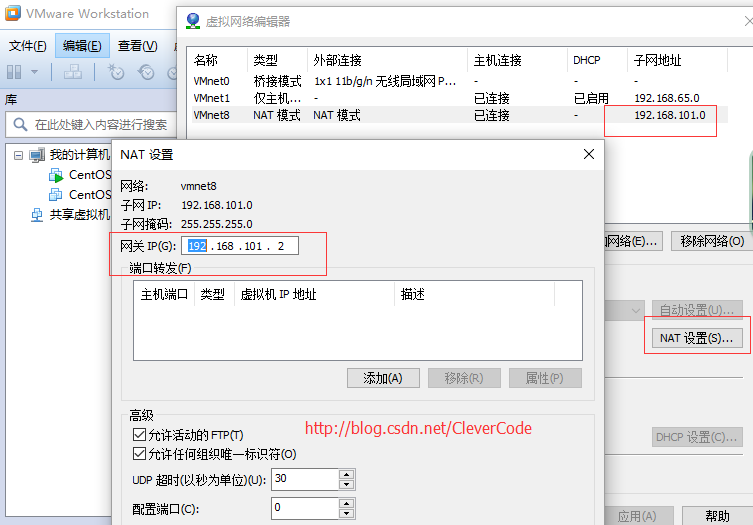Image resolution: width=753 pixels, height=525 pixels.
Task: Select the VMnet1 host-only network row
Action: pyautogui.click(x=460, y=98)
